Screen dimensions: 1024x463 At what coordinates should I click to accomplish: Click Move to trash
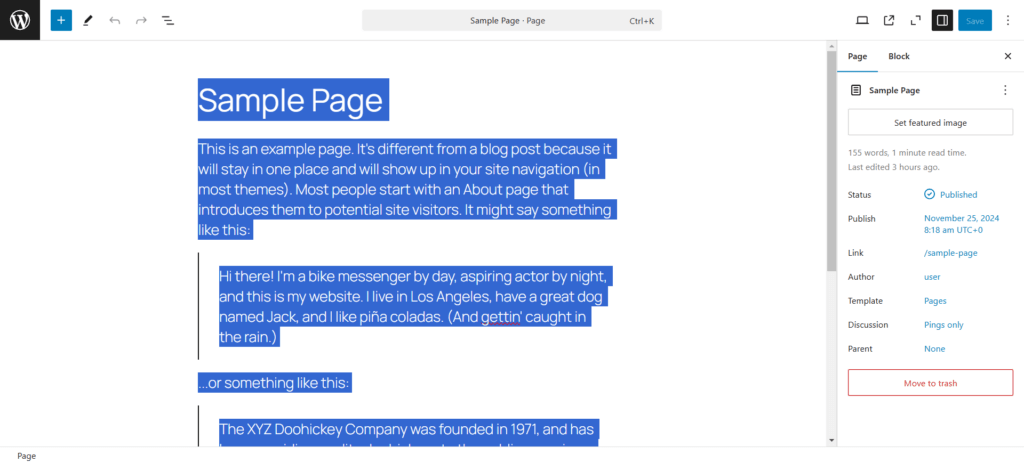click(x=930, y=383)
